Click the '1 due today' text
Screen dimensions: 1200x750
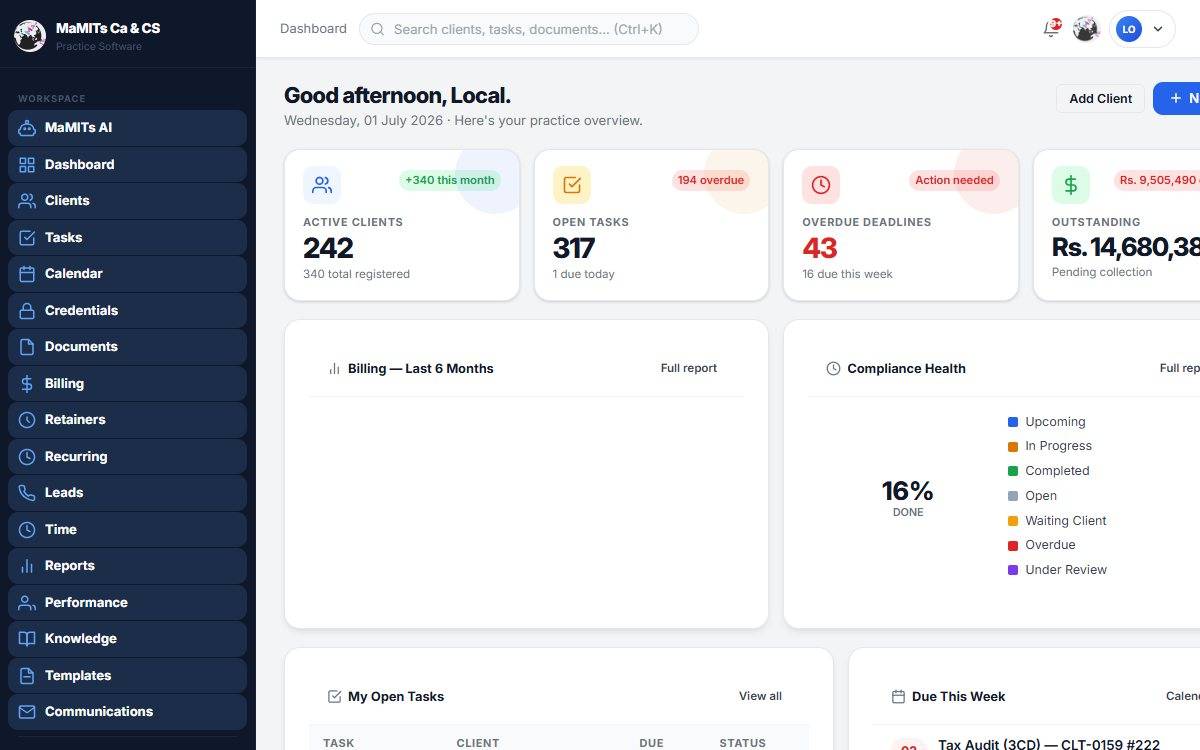(584, 274)
